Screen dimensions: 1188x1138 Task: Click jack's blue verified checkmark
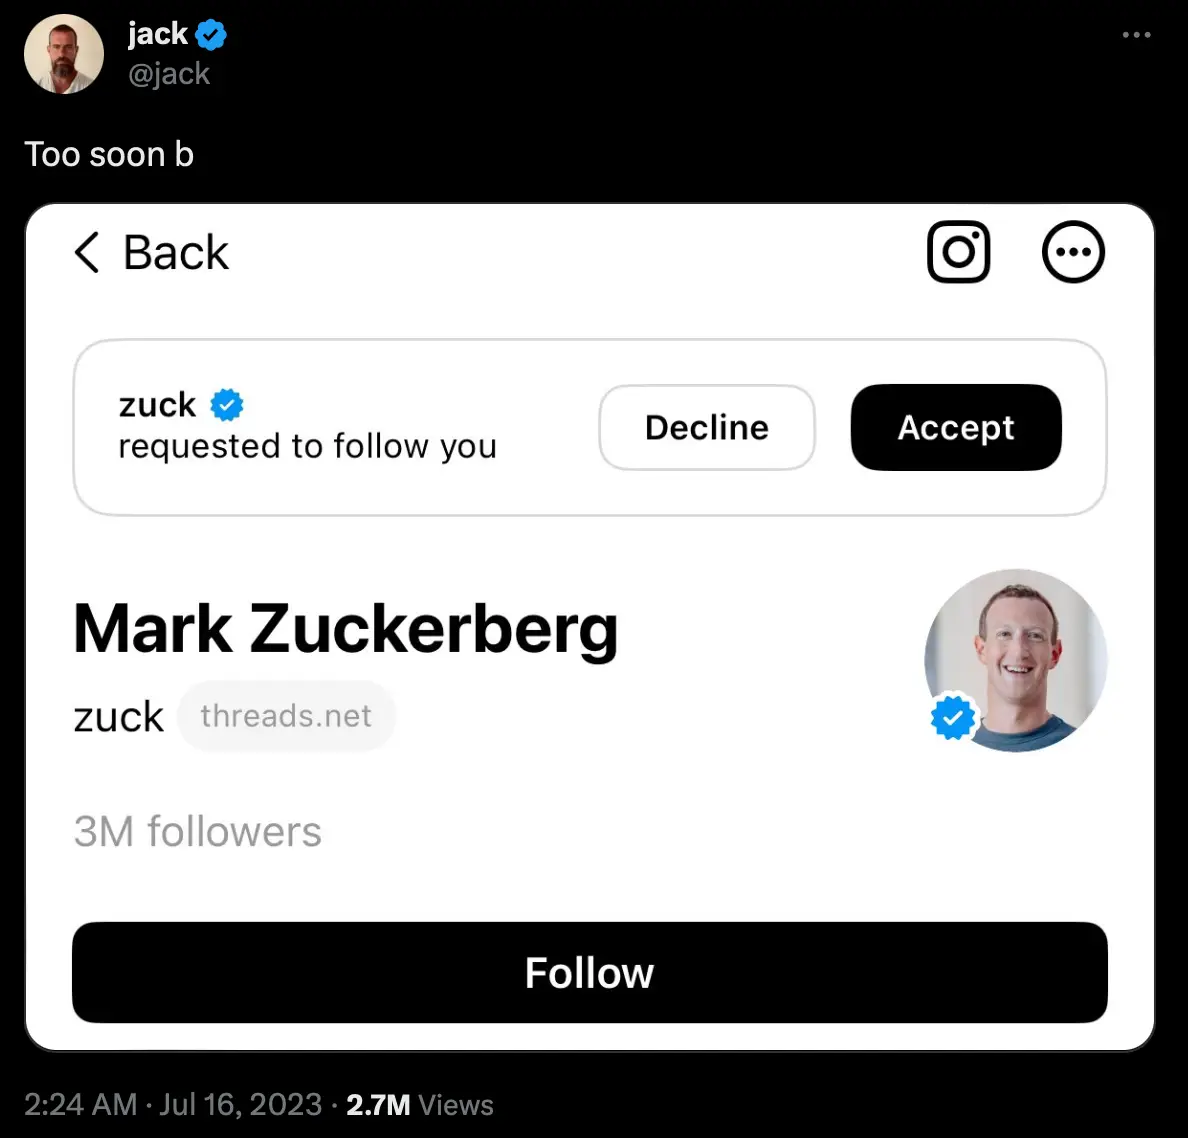(x=210, y=33)
